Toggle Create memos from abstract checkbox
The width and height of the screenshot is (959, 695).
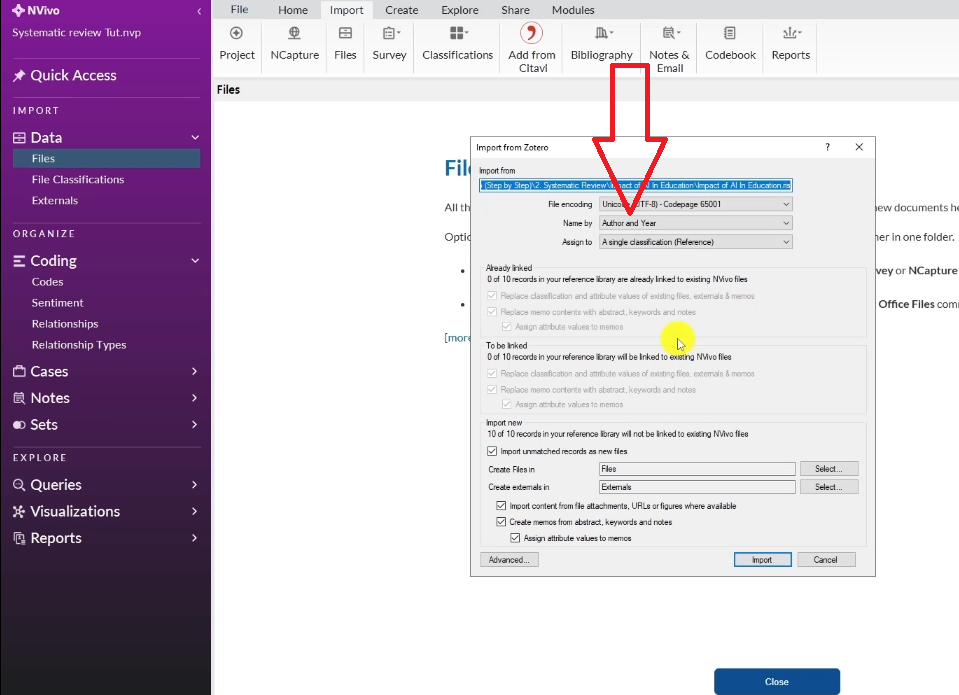(501, 522)
